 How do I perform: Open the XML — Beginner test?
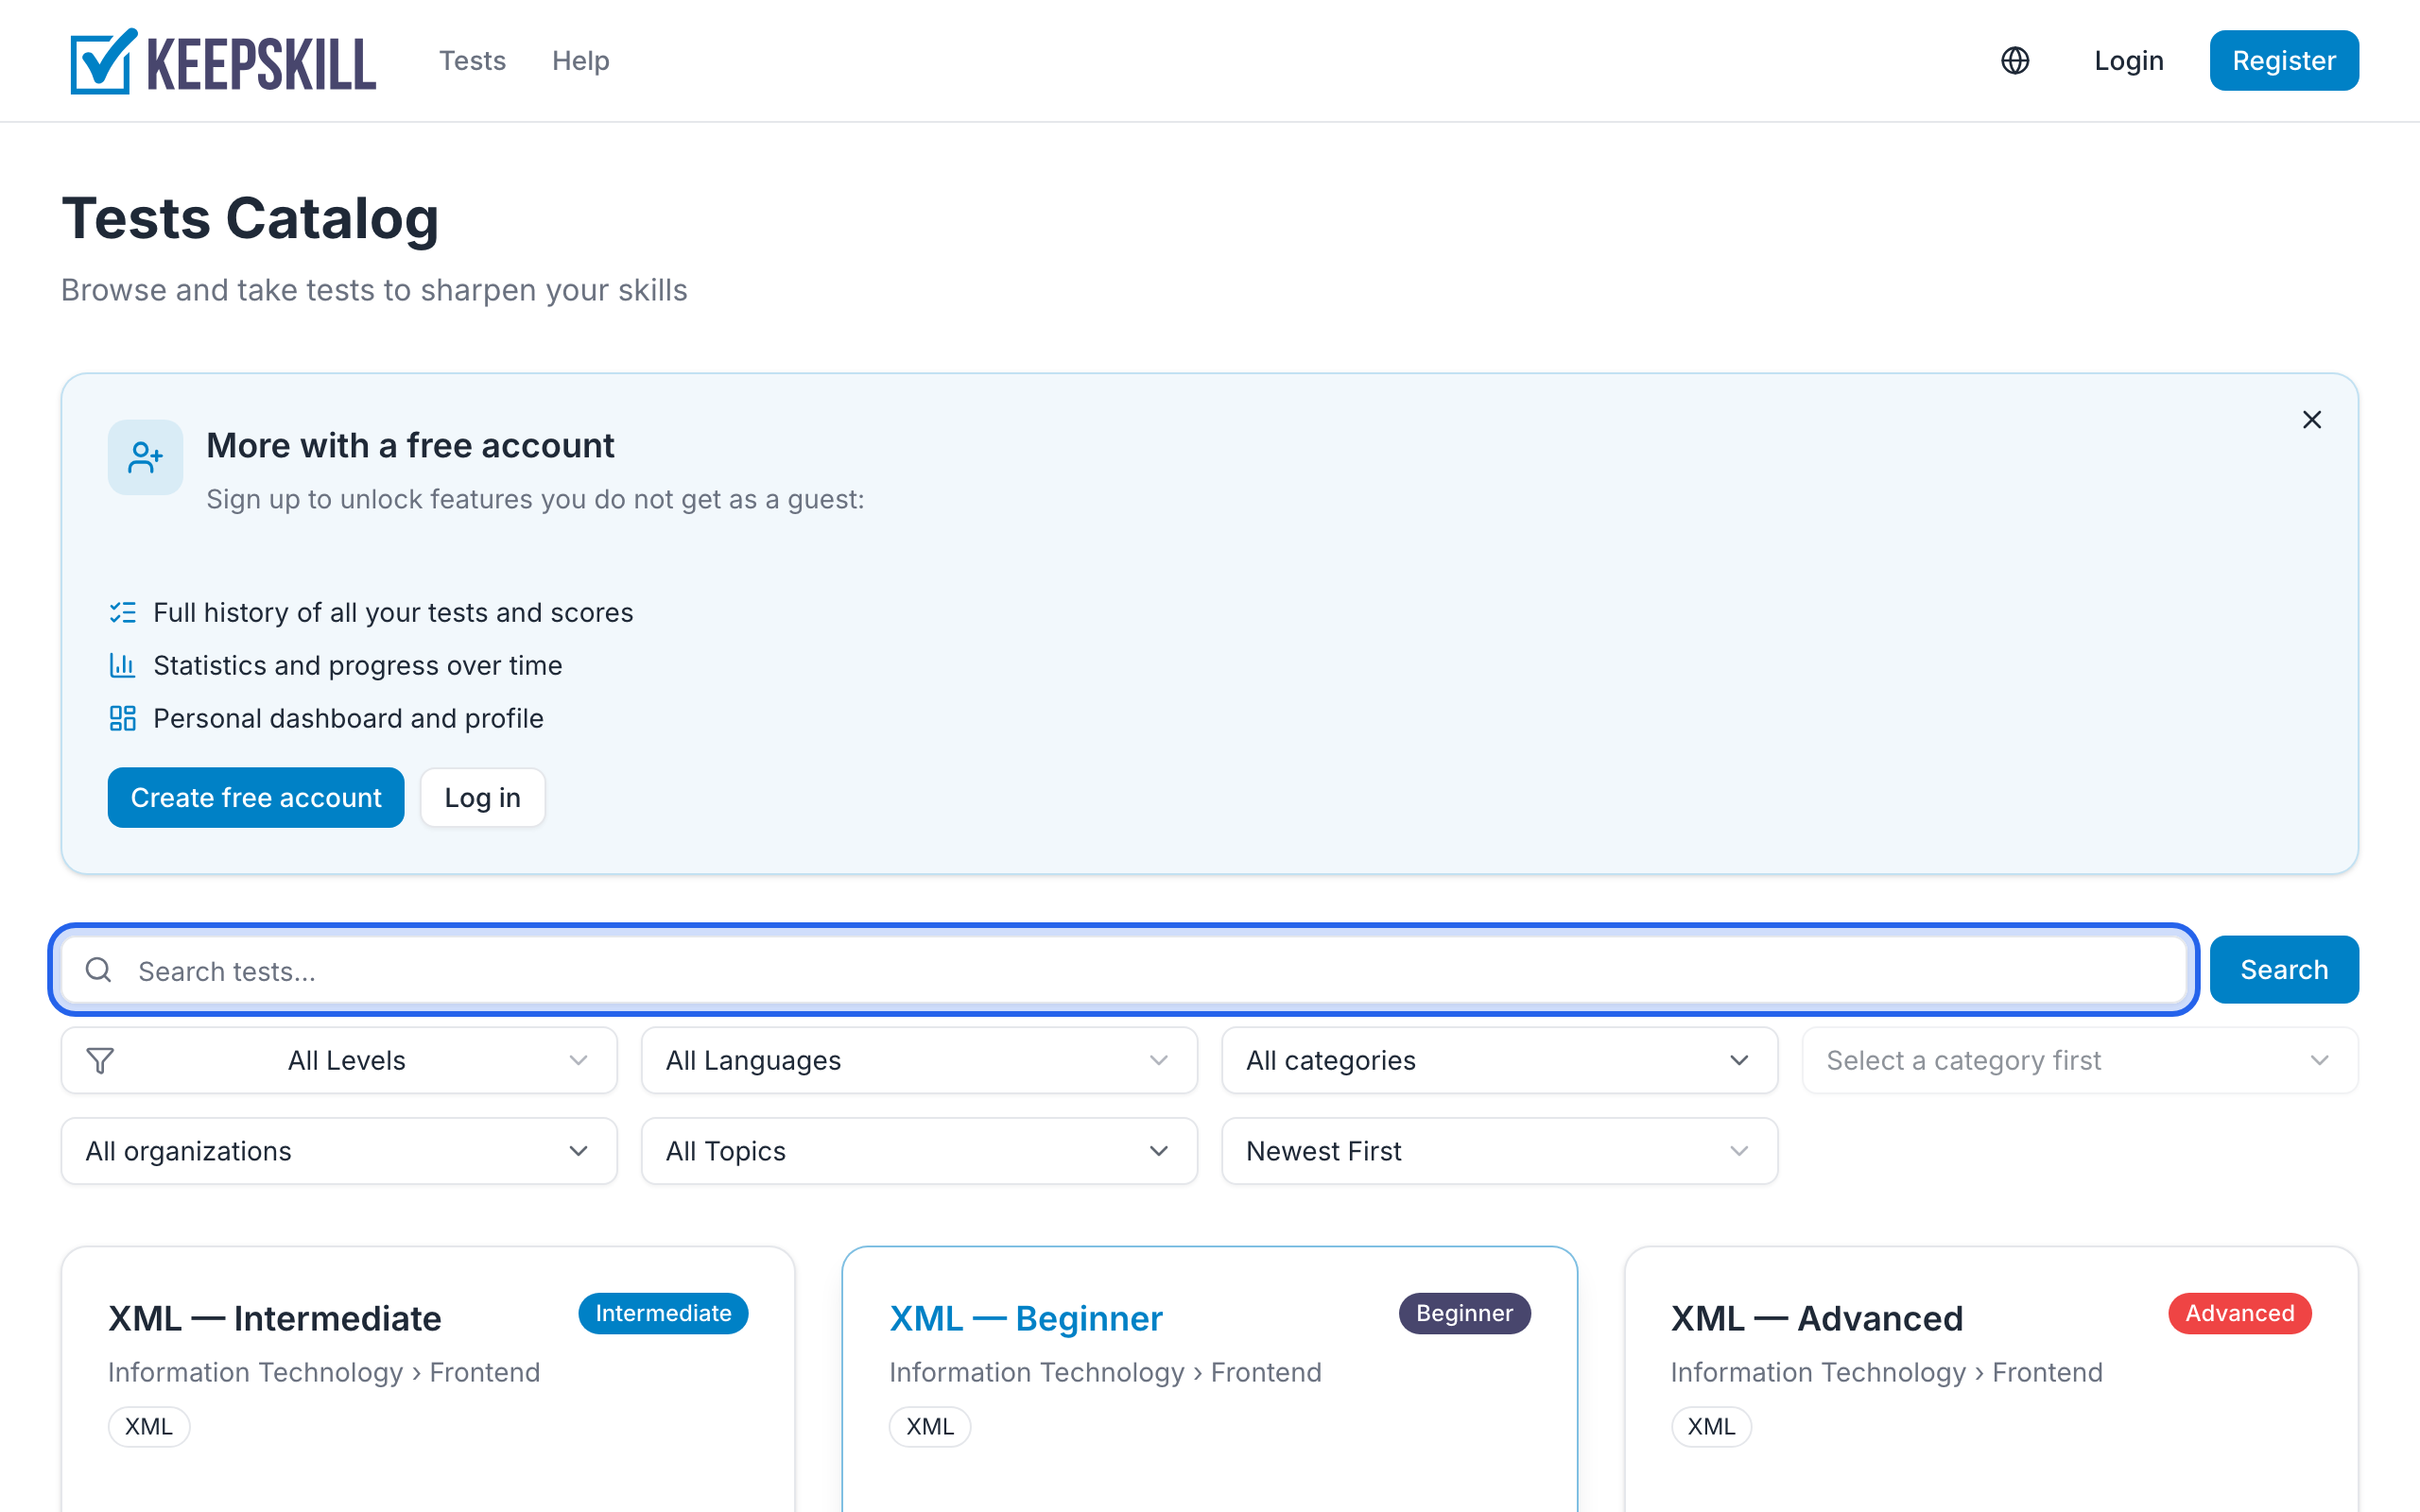1026,1319
